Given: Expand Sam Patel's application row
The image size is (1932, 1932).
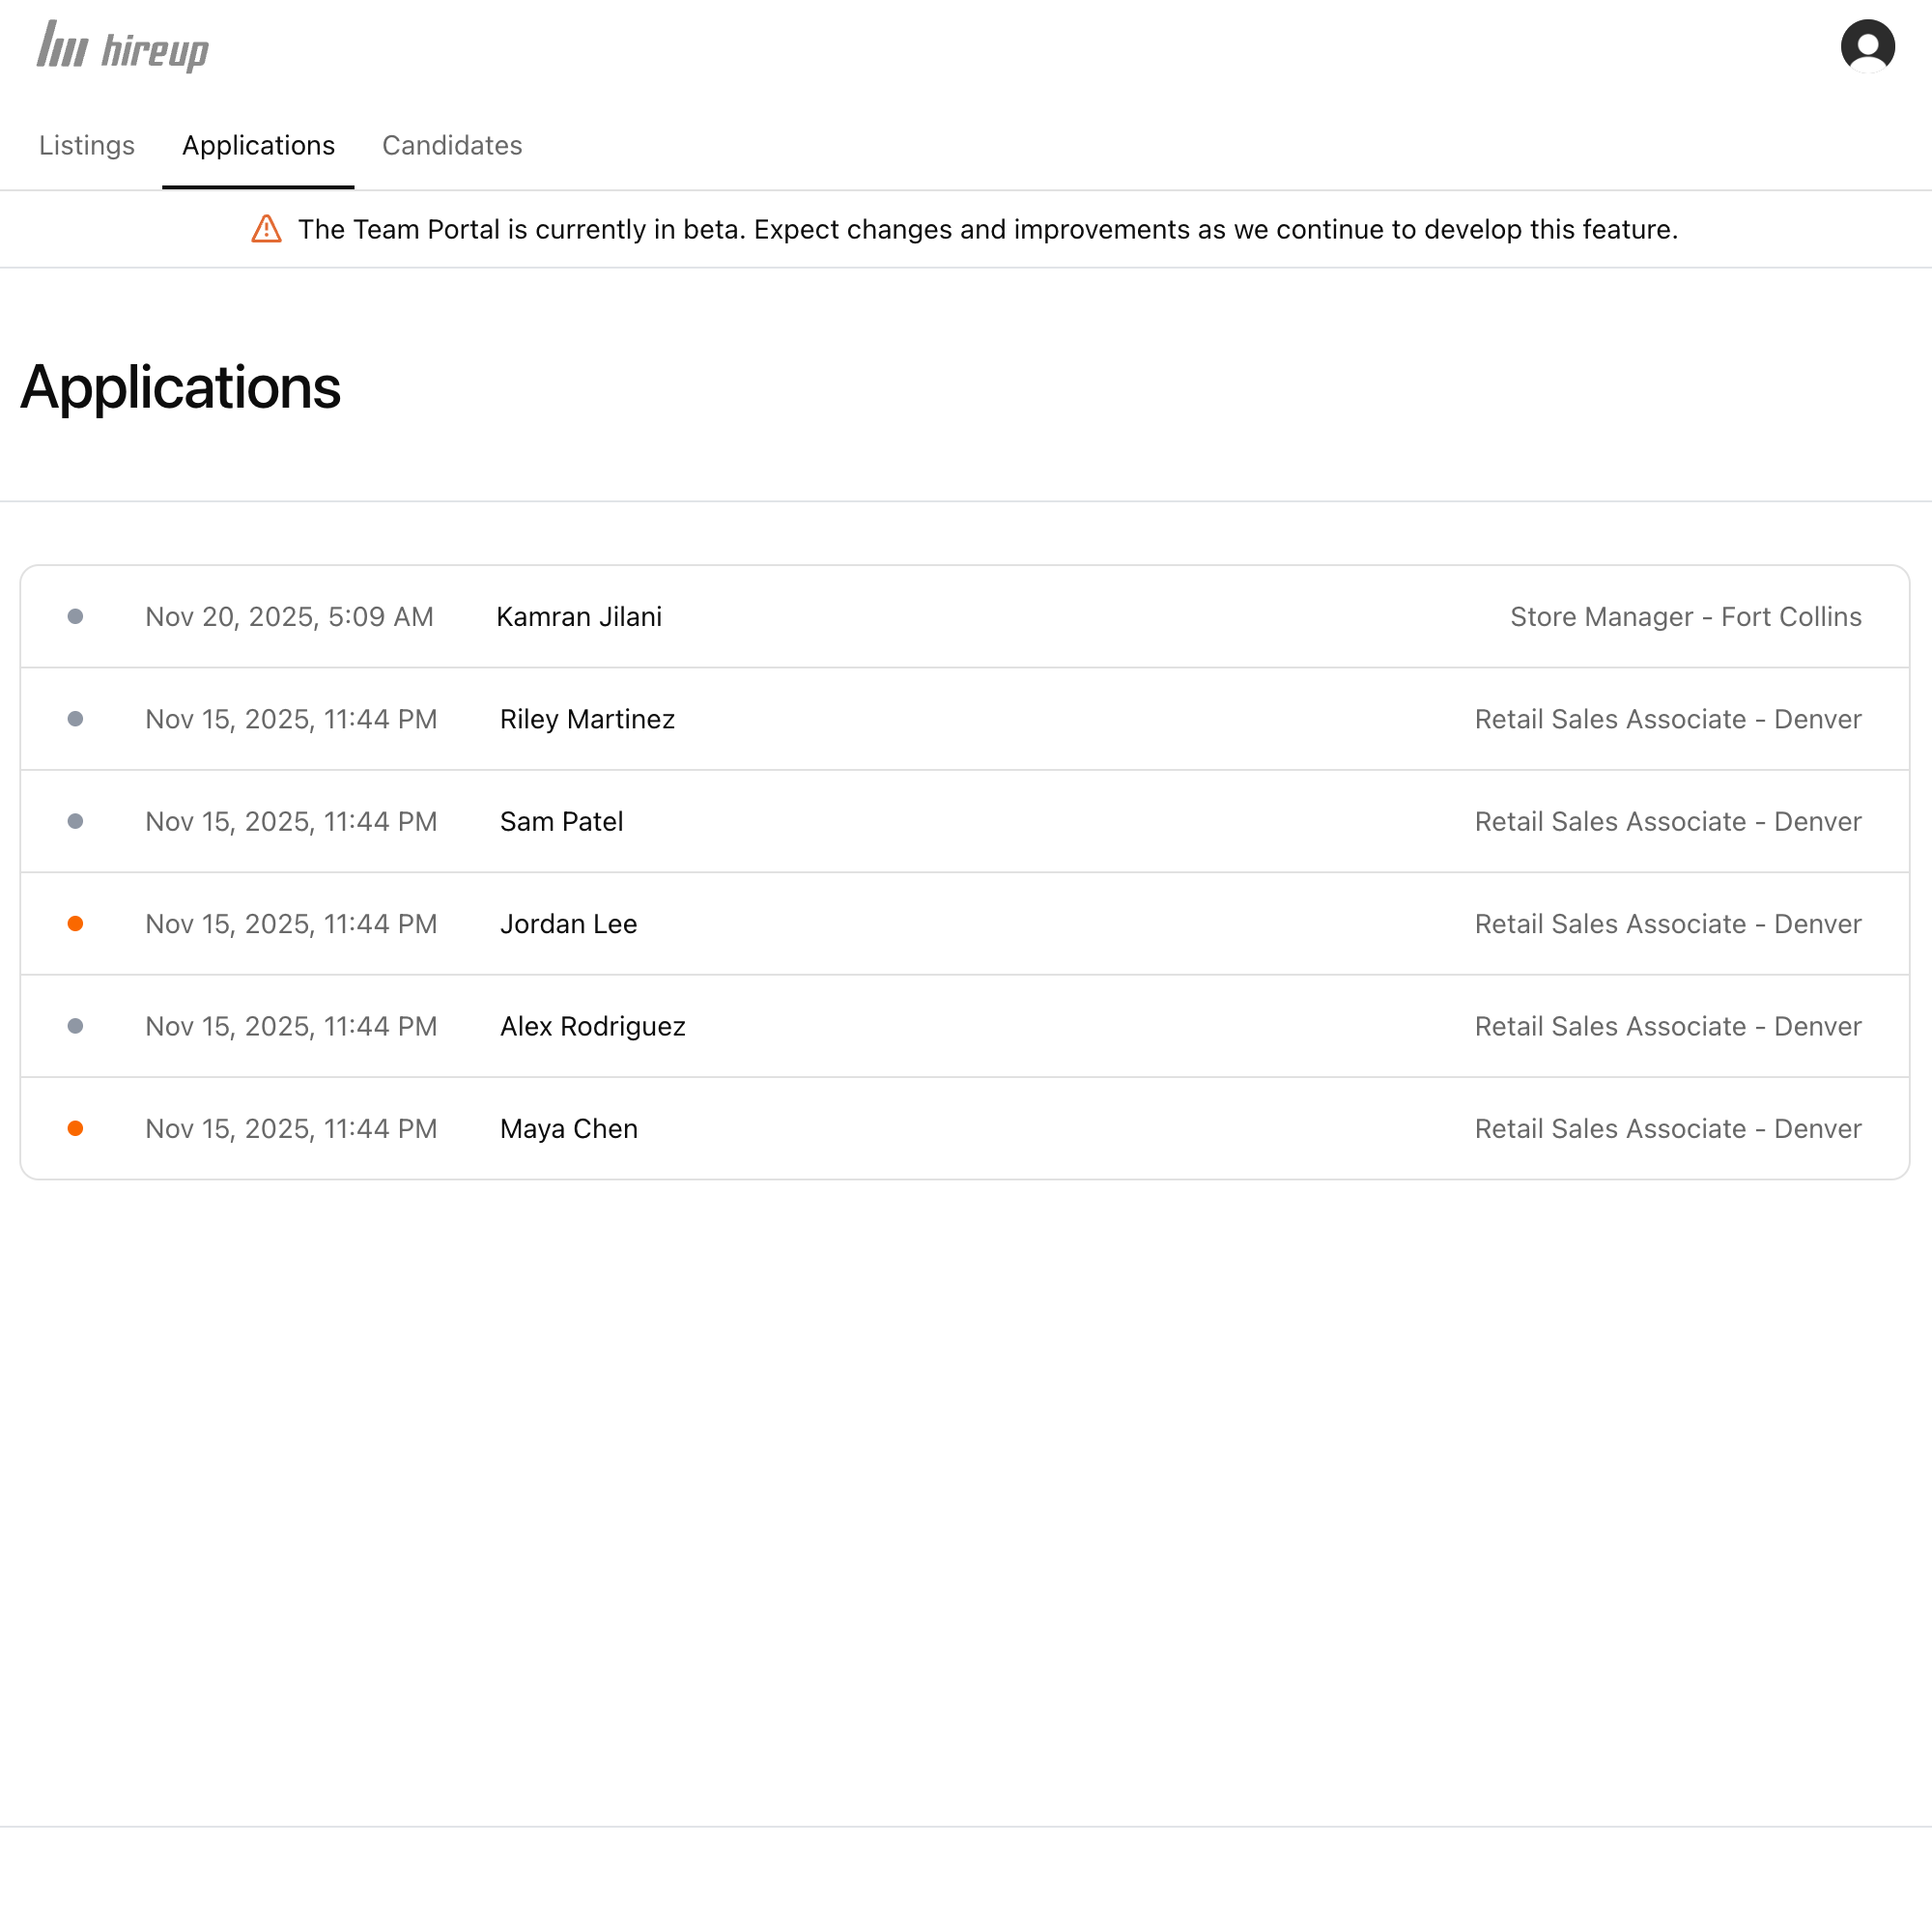Looking at the screenshot, I should click(x=561, y=821).
